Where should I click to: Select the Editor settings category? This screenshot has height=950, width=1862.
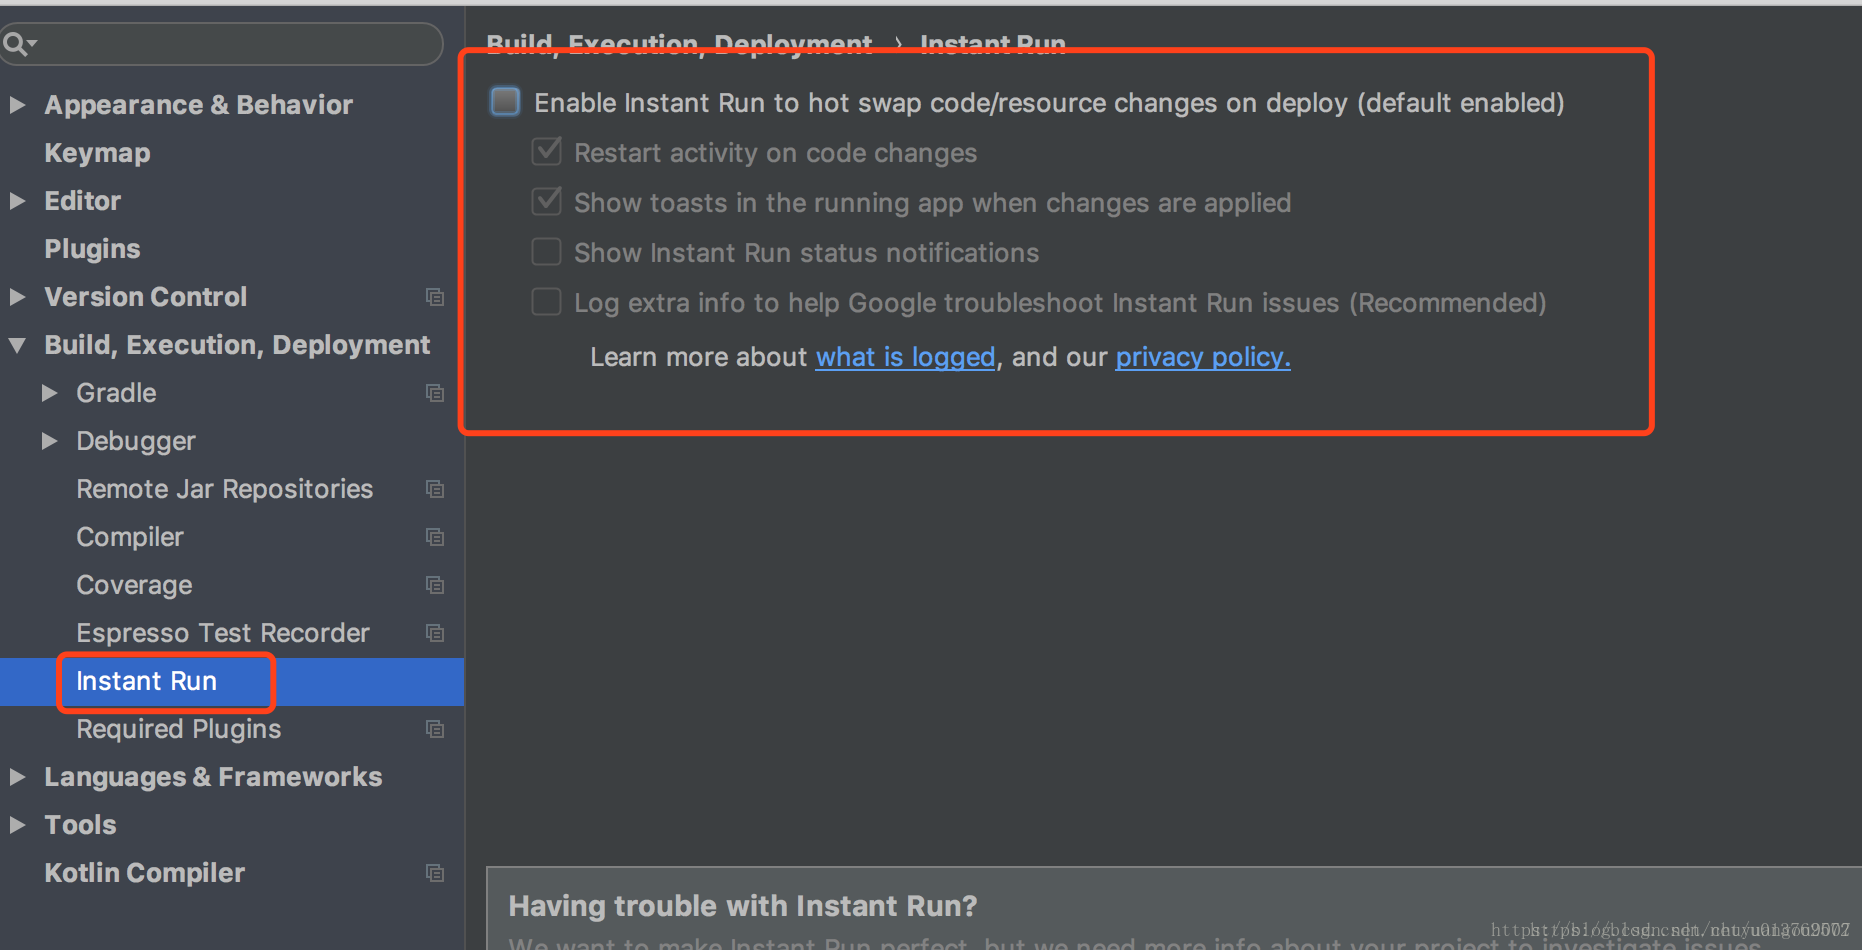click(82, 201)
